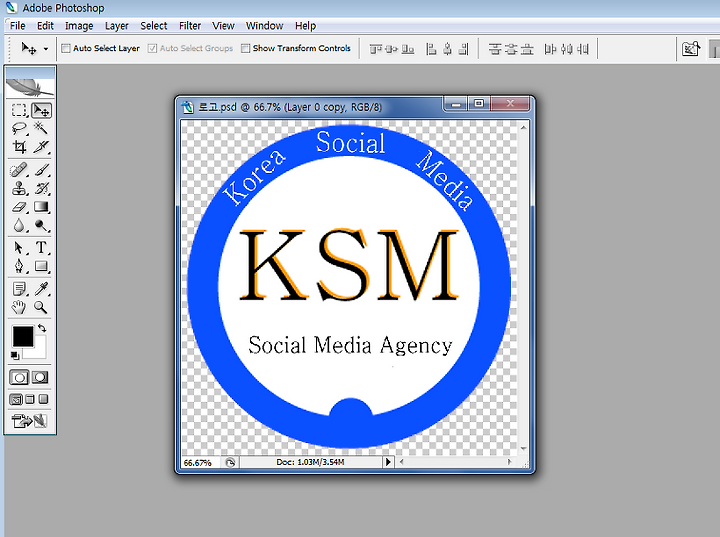The height and width of the screenshot is (537, 720).
Task: Select the Rectangle shape tool
Action: (x=41, y=266)
